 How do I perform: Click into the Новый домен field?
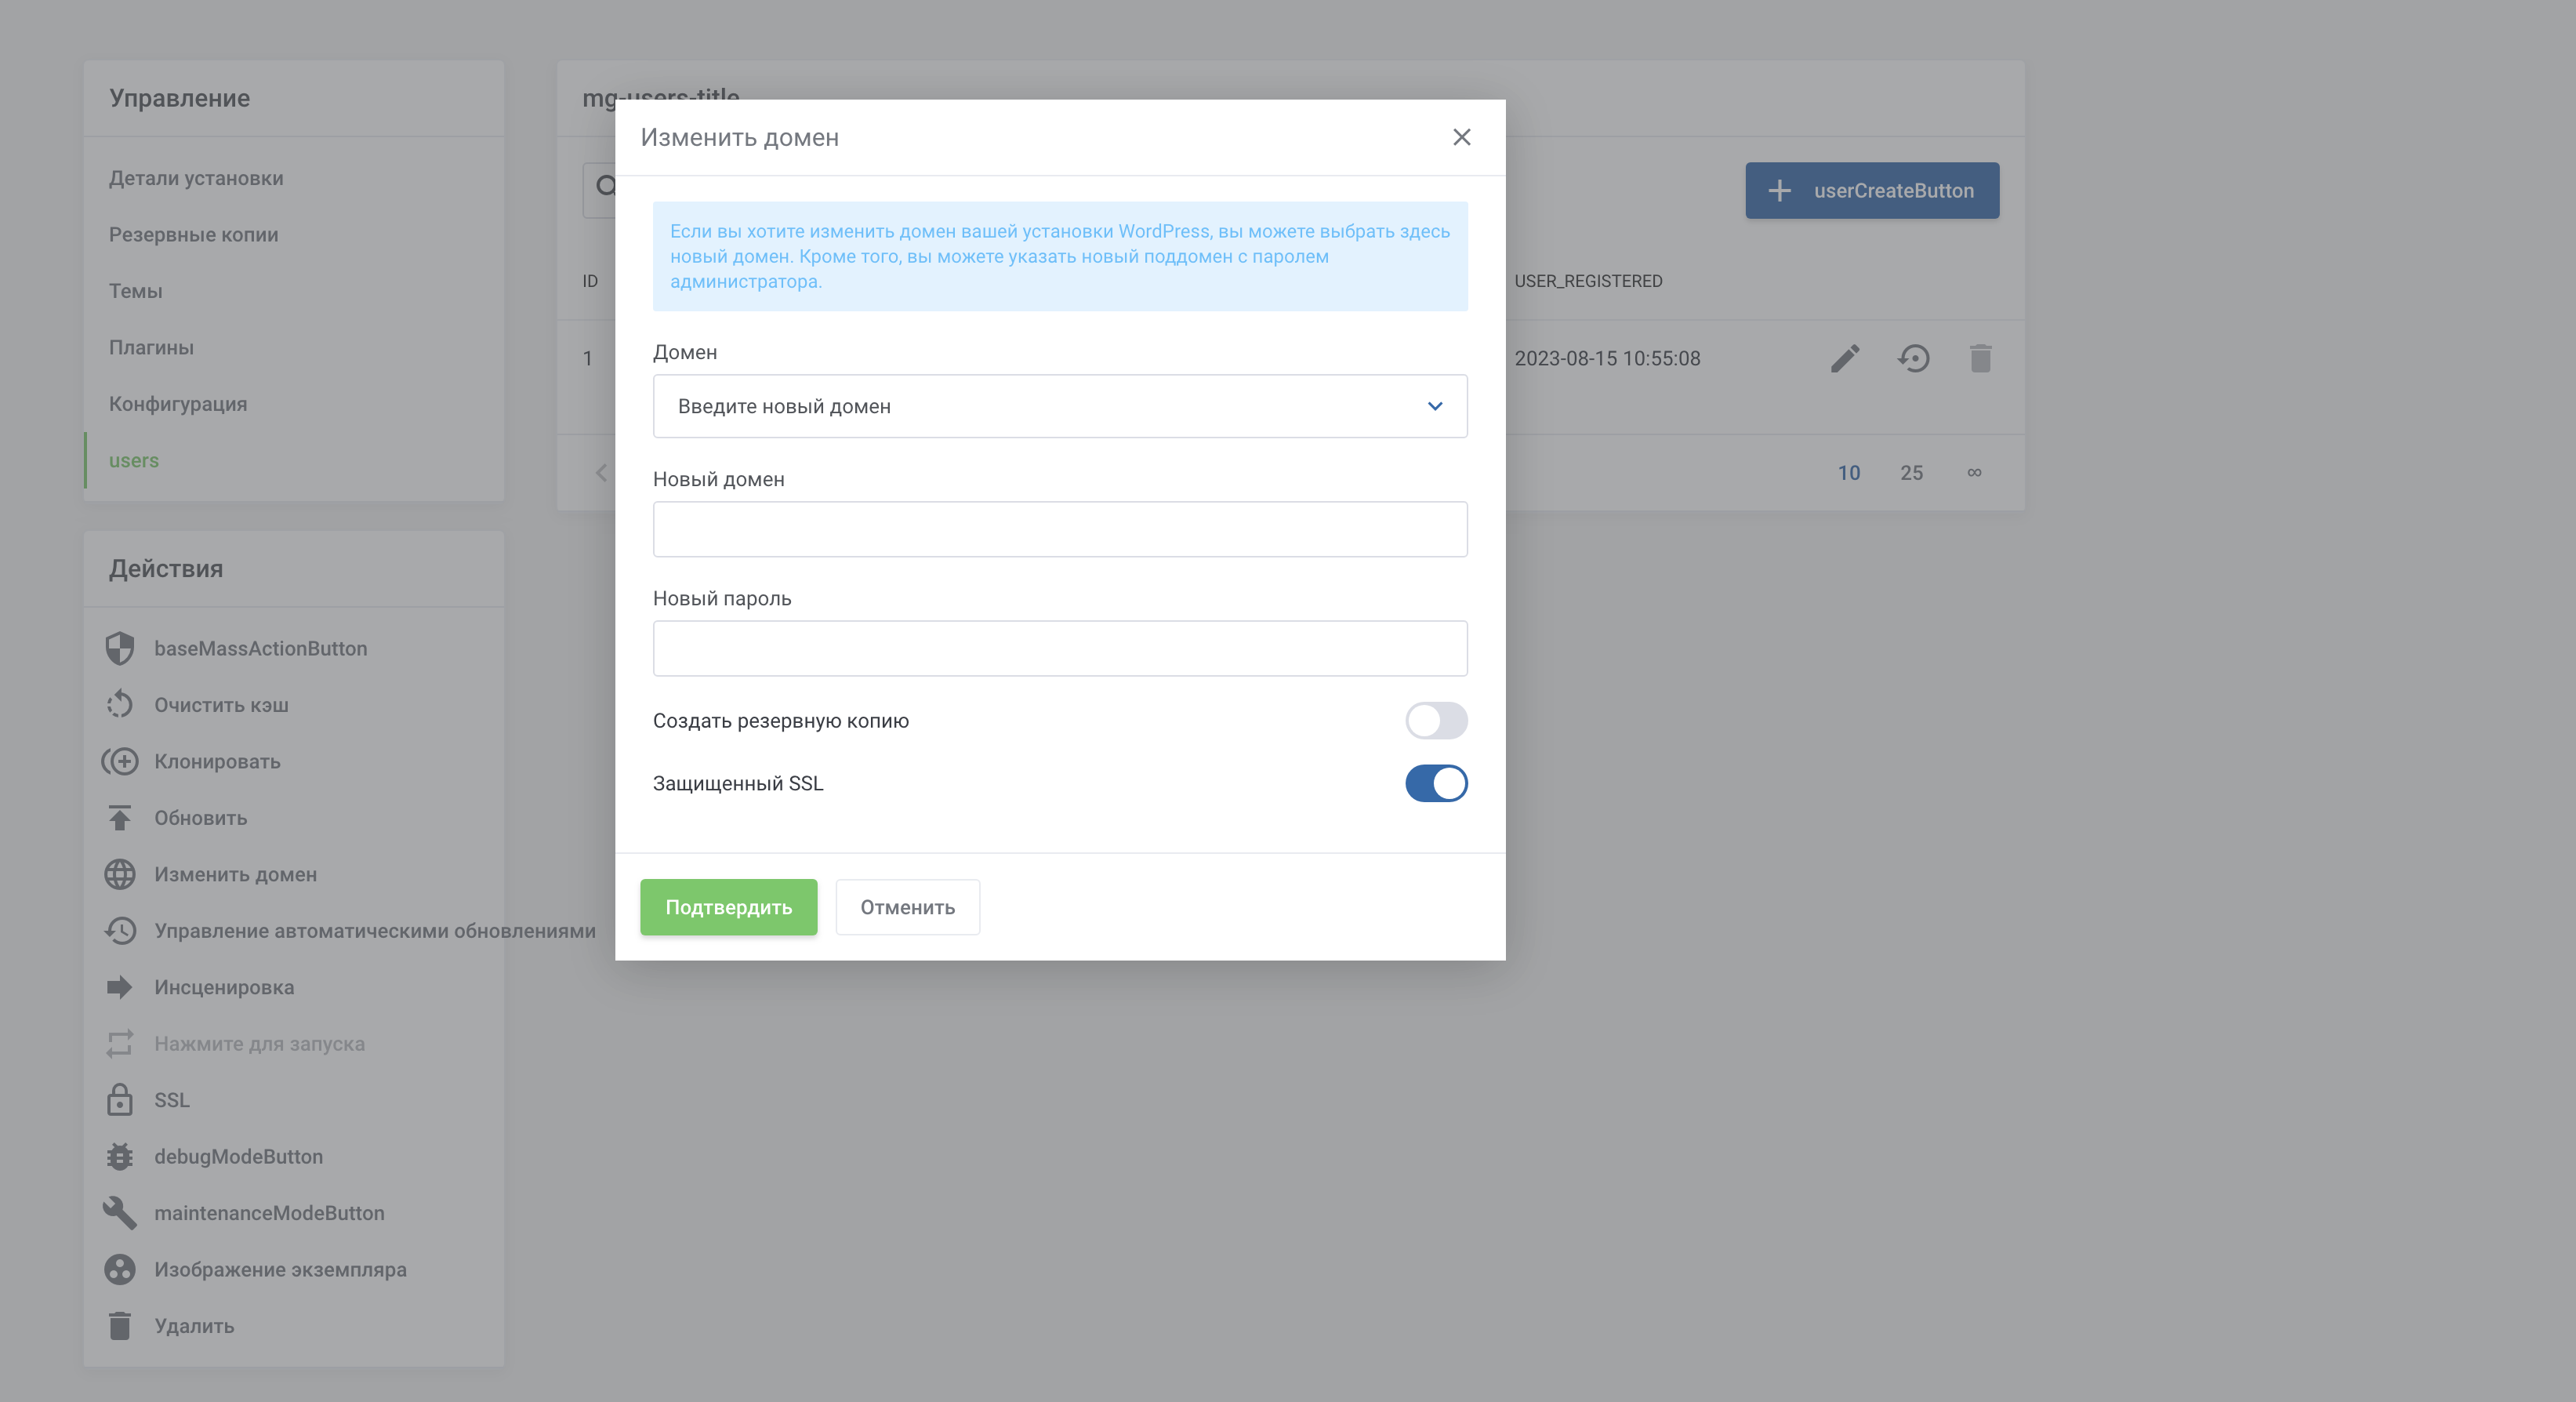[1060, 529]
